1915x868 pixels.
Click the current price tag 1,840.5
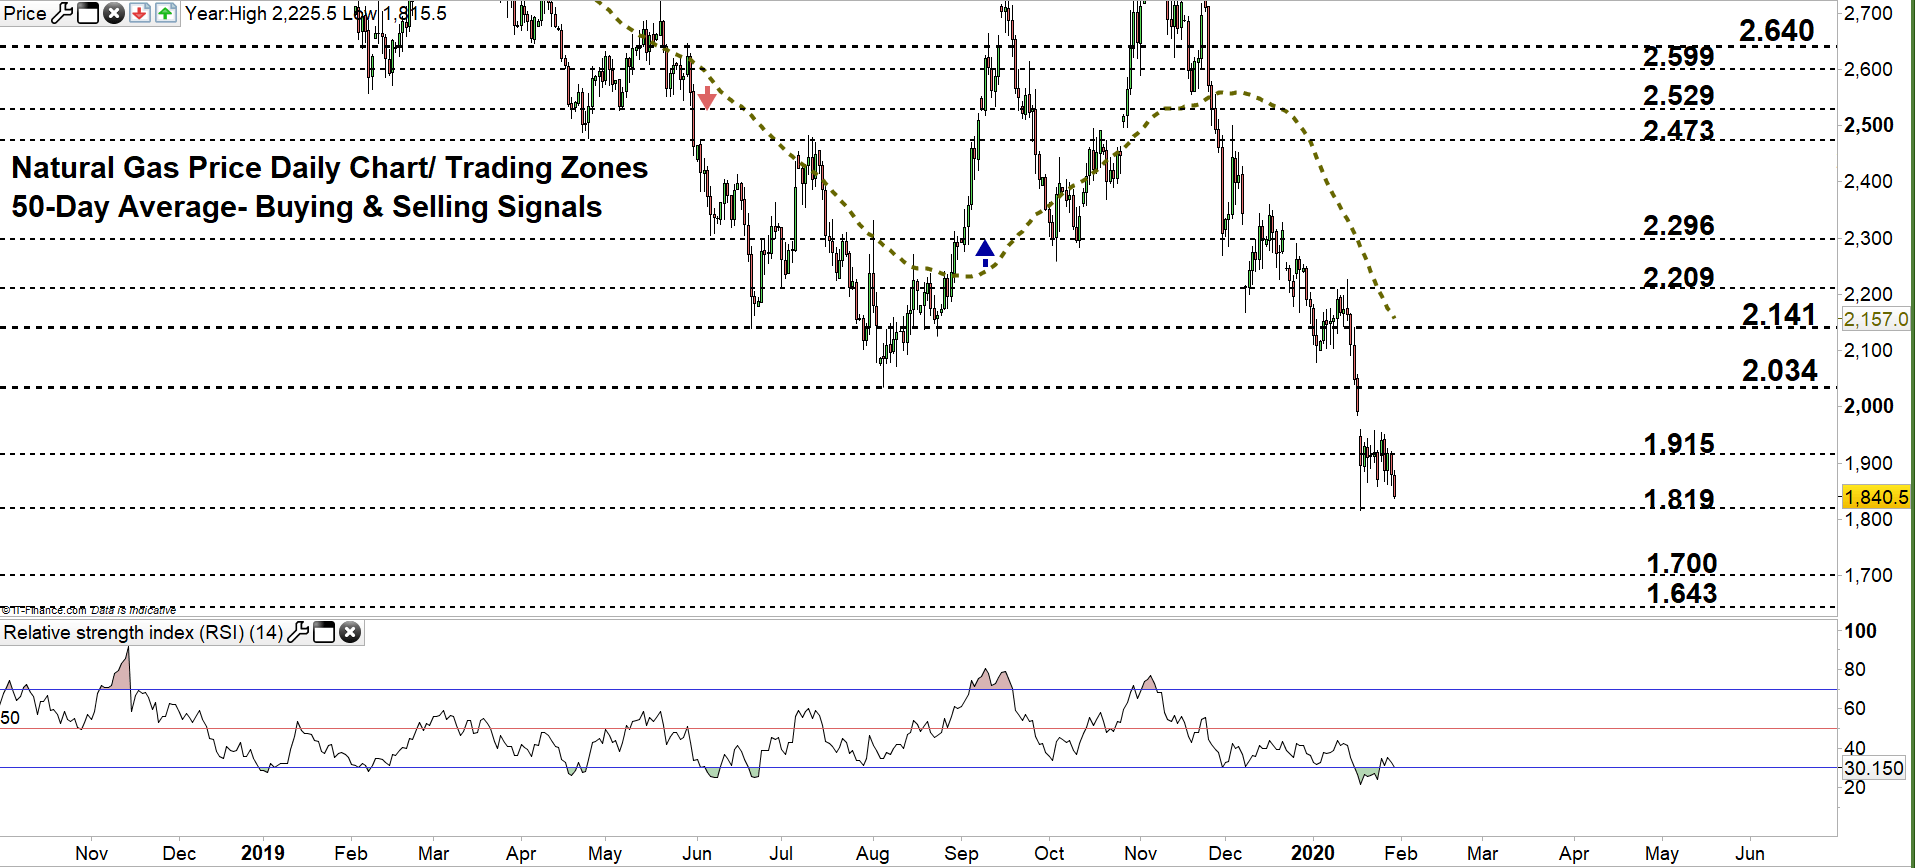[1877, 497]
